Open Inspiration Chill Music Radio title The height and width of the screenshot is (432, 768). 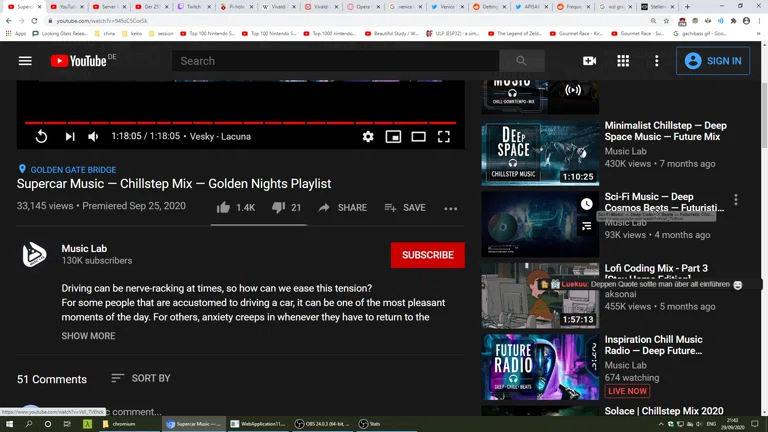(x=653, y=345)
